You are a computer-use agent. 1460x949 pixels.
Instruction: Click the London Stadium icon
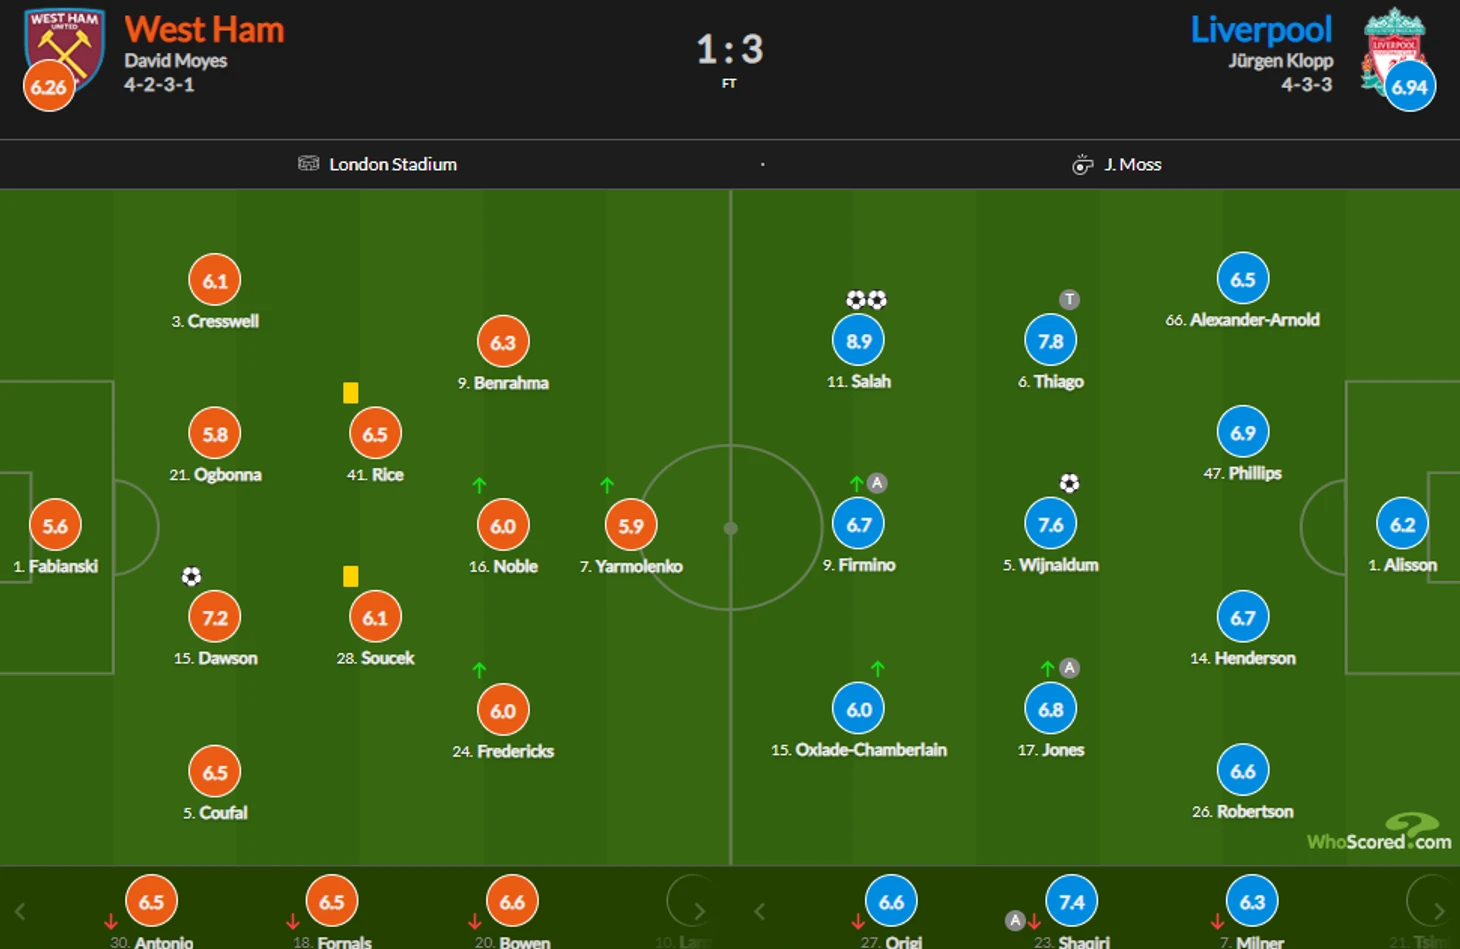tap(308, 163)
